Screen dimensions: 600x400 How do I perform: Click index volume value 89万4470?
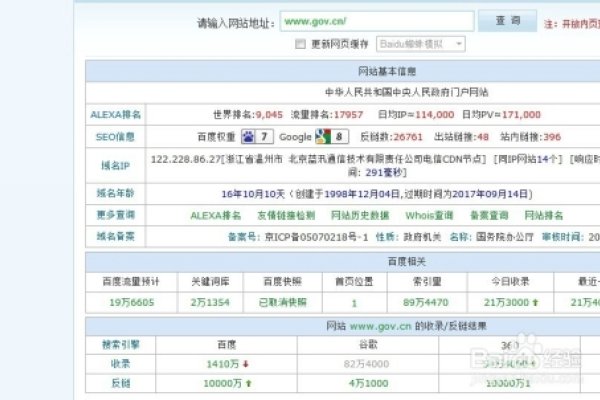[x=426, y=302]
